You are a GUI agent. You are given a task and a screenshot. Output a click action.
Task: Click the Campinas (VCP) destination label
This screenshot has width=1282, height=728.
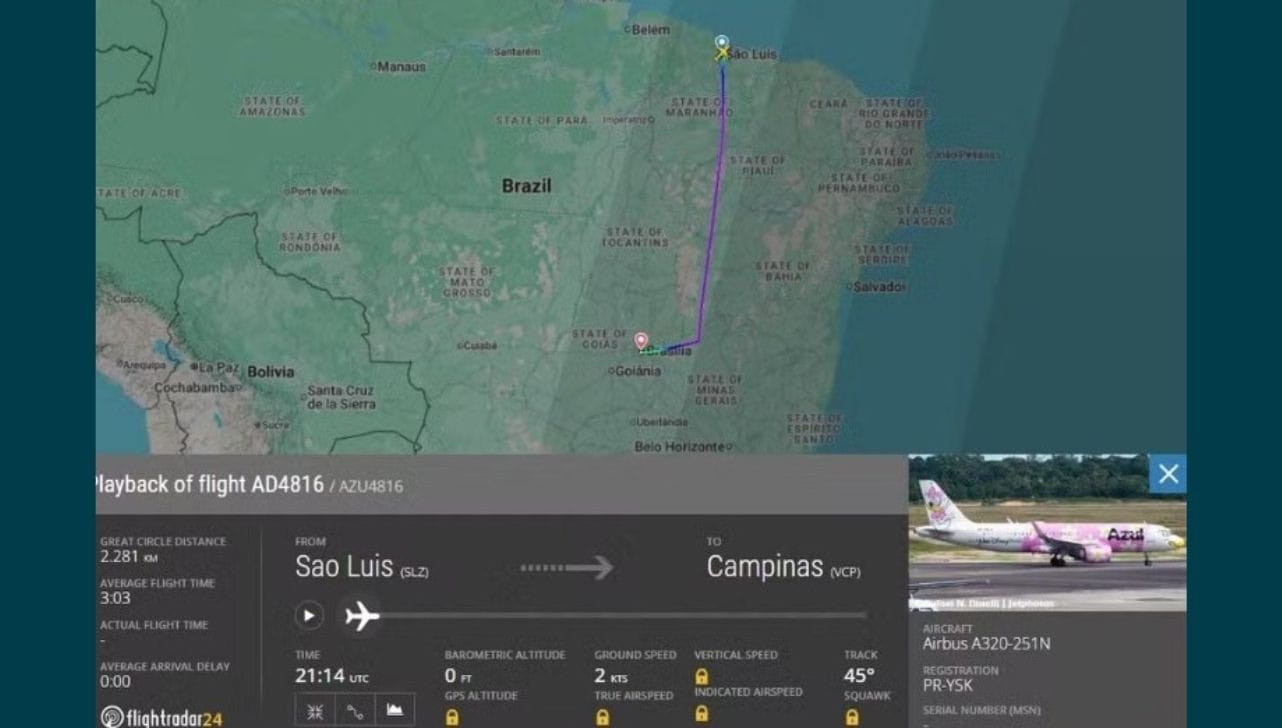coord(783,567)
